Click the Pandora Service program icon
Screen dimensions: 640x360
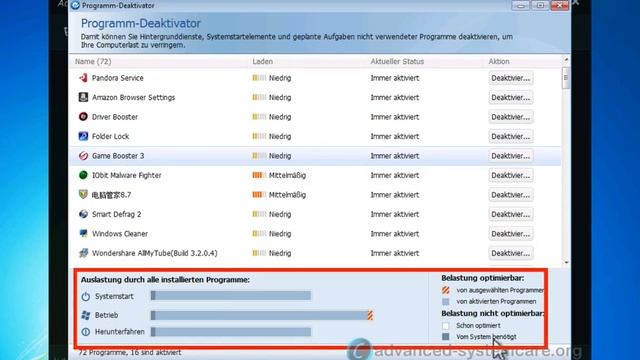[x=83, y=78]
